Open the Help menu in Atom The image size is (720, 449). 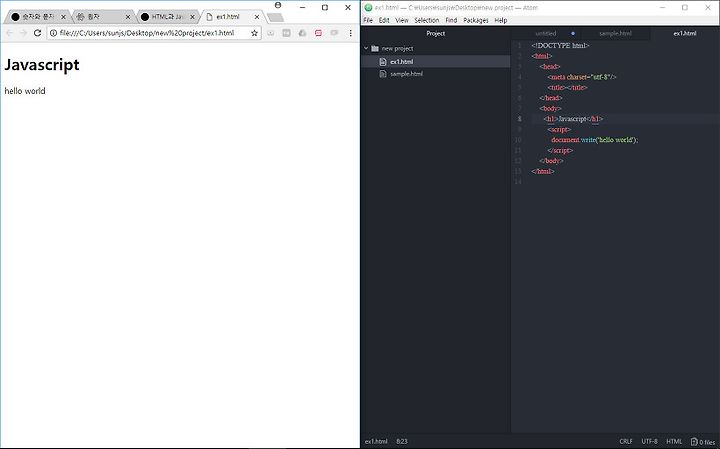pos(501,20)
